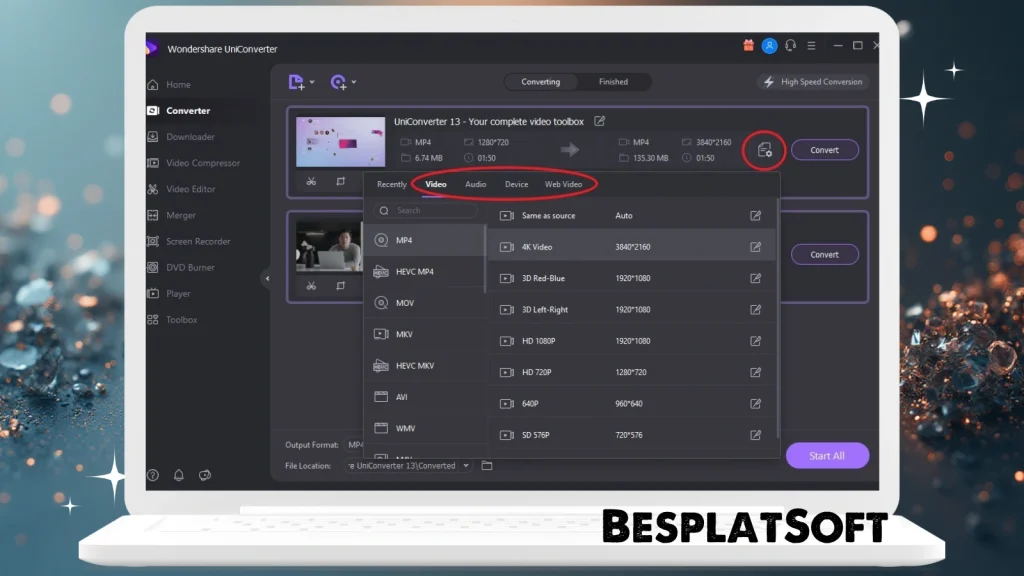
Task: Expand the File Location dropdown
Action: 465,466
